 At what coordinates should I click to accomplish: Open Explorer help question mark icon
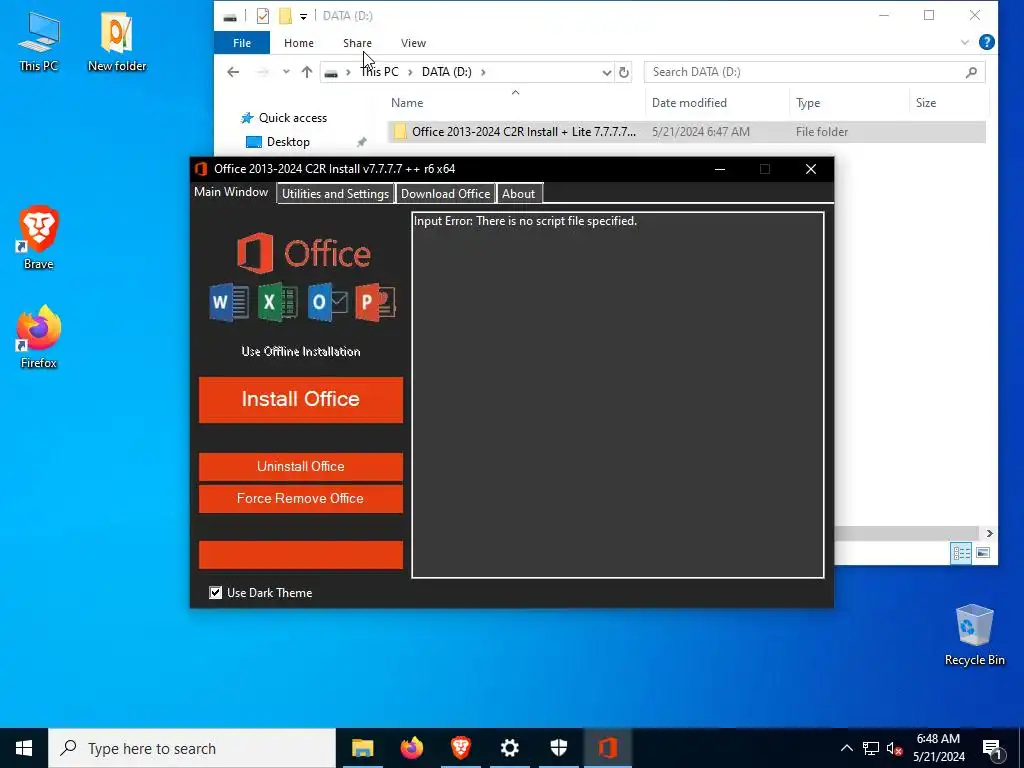point(986,42)
